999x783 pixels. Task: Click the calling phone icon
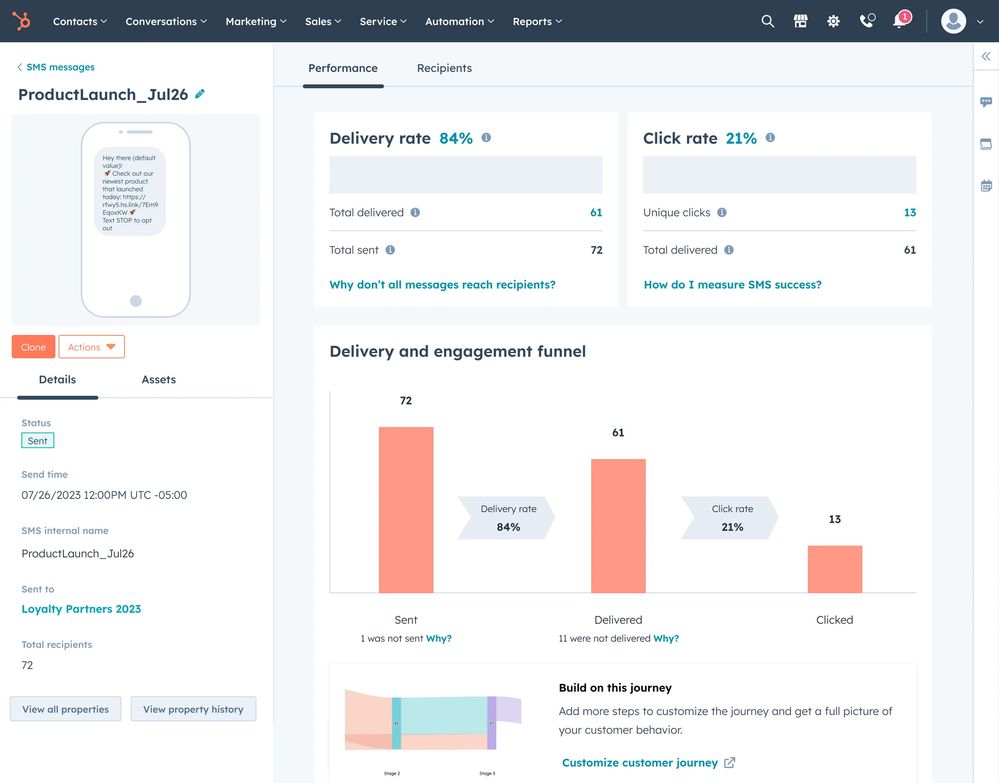click(866, 20)
